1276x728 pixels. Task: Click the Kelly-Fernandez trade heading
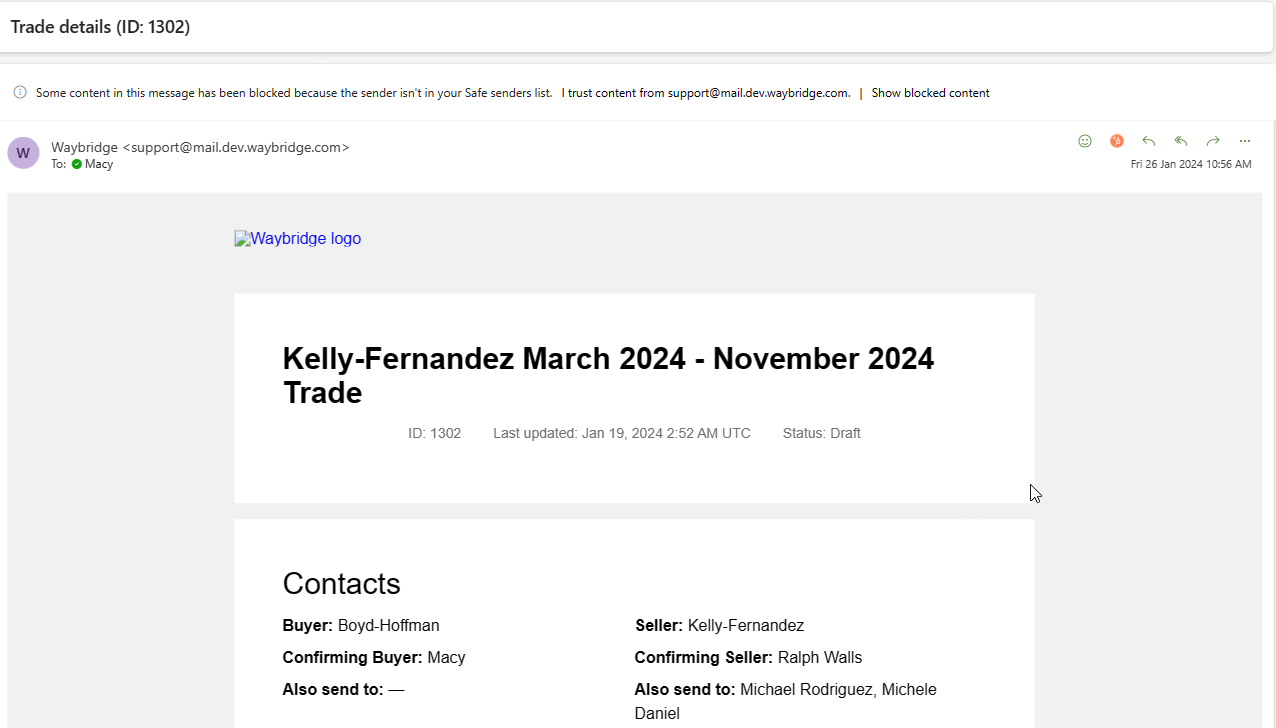click(x=608, y=375)
